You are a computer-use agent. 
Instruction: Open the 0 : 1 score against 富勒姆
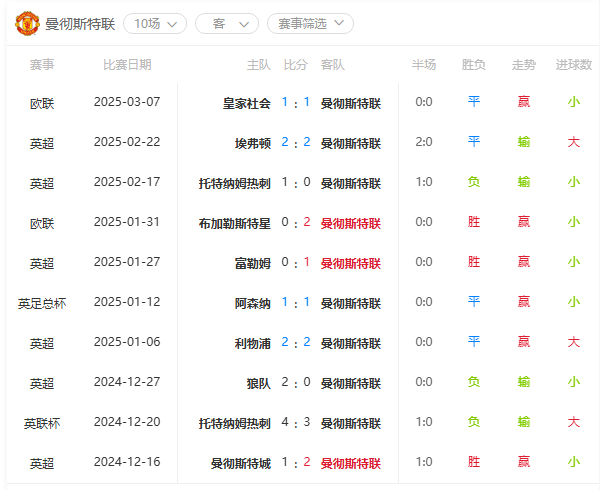(296, 262)
